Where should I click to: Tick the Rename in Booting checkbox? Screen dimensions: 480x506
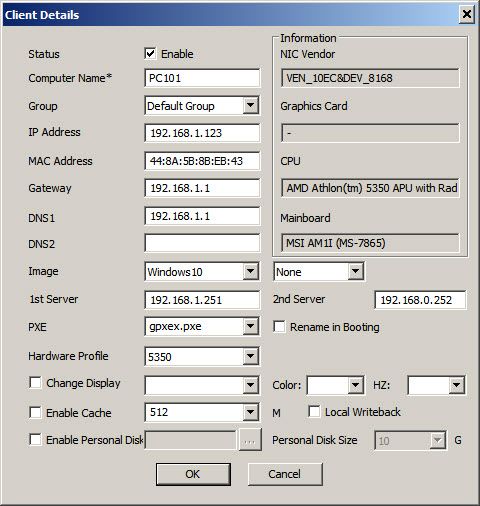click(x=279, y=327)
